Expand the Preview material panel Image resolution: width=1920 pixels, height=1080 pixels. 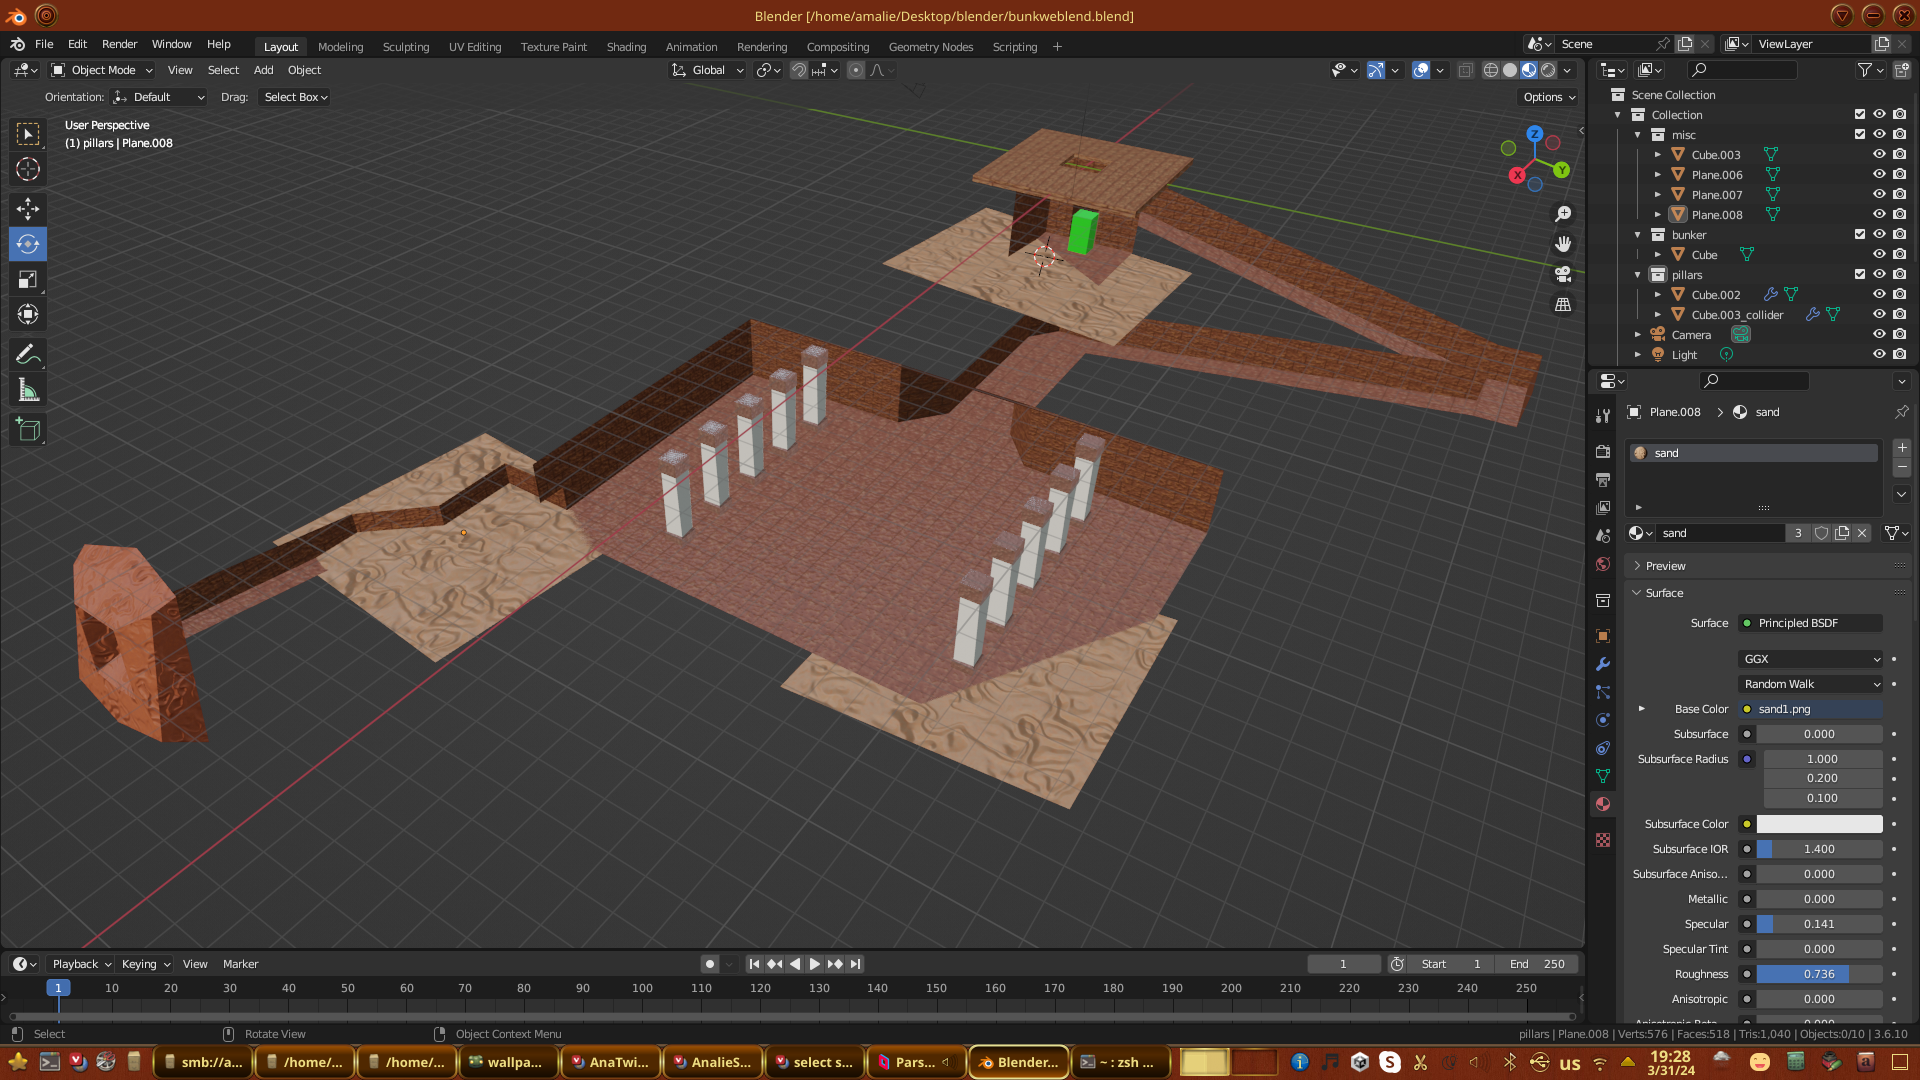coord(1665,566)
